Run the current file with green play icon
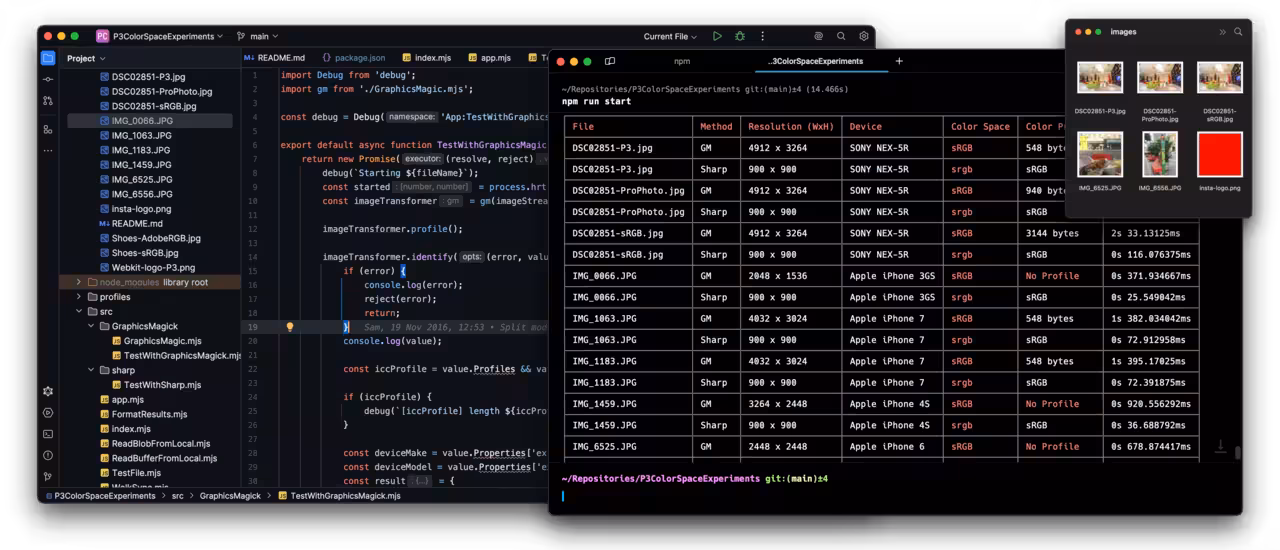 [x=717, y=36]
